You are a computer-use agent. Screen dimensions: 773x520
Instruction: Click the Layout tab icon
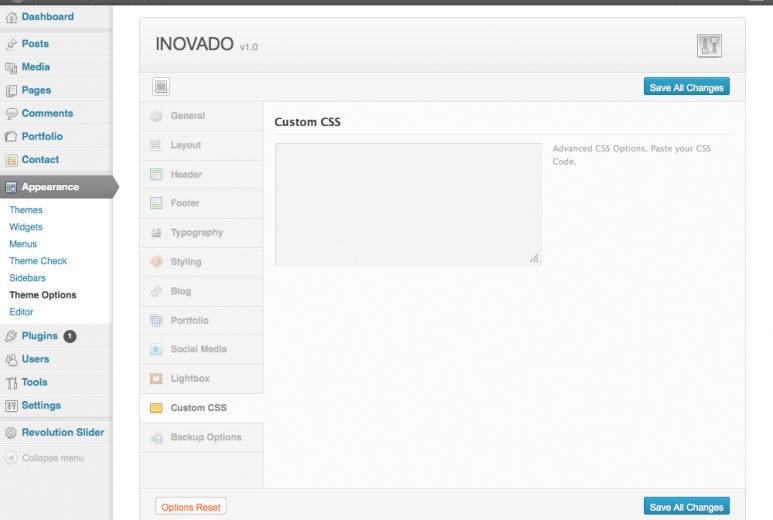[x=156, y=145]
